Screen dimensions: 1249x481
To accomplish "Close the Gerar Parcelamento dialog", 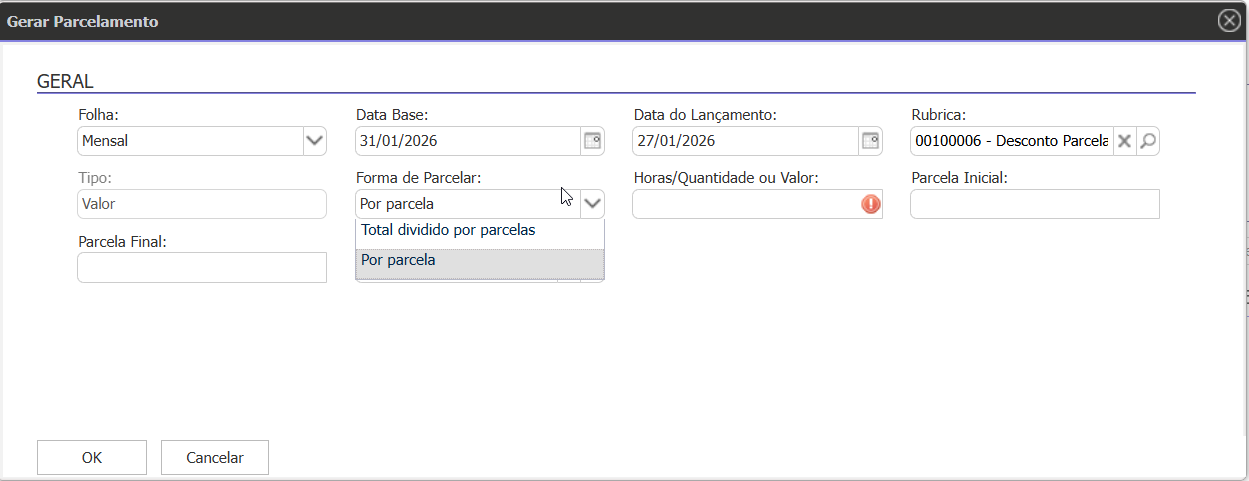I will point(1229,21).
